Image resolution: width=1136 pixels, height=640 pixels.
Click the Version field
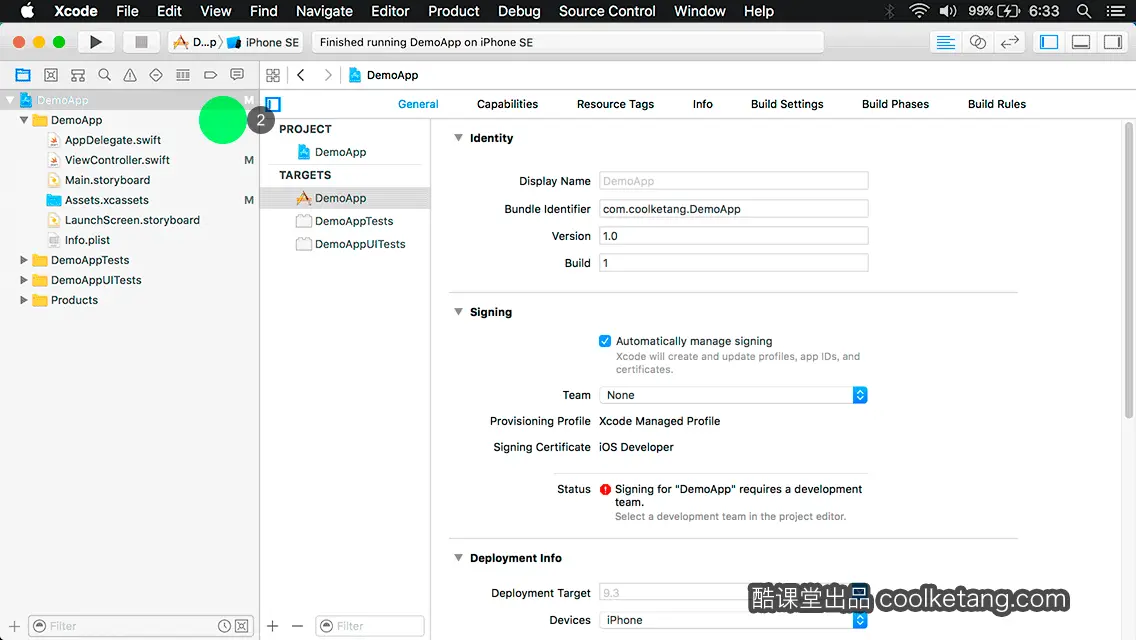pos(733,236)
